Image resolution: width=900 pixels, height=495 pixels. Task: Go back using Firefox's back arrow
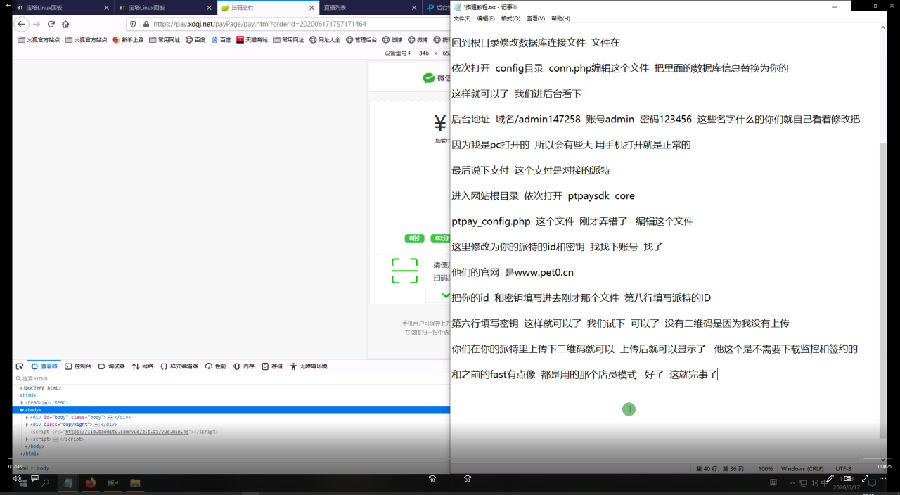[x=21, y=24]
